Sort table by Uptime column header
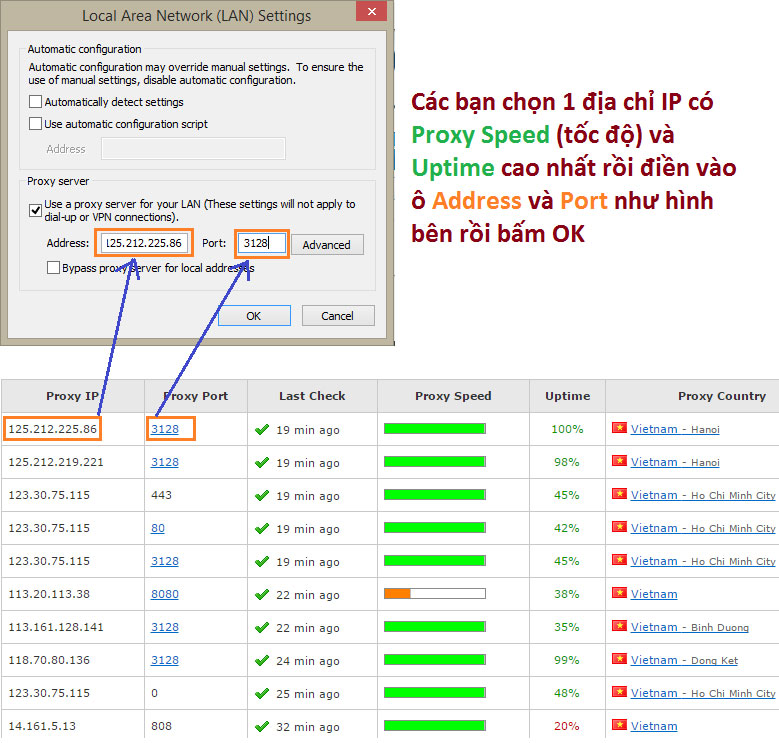The width and height of the screenshot is (779, 743). coord(567,396)
